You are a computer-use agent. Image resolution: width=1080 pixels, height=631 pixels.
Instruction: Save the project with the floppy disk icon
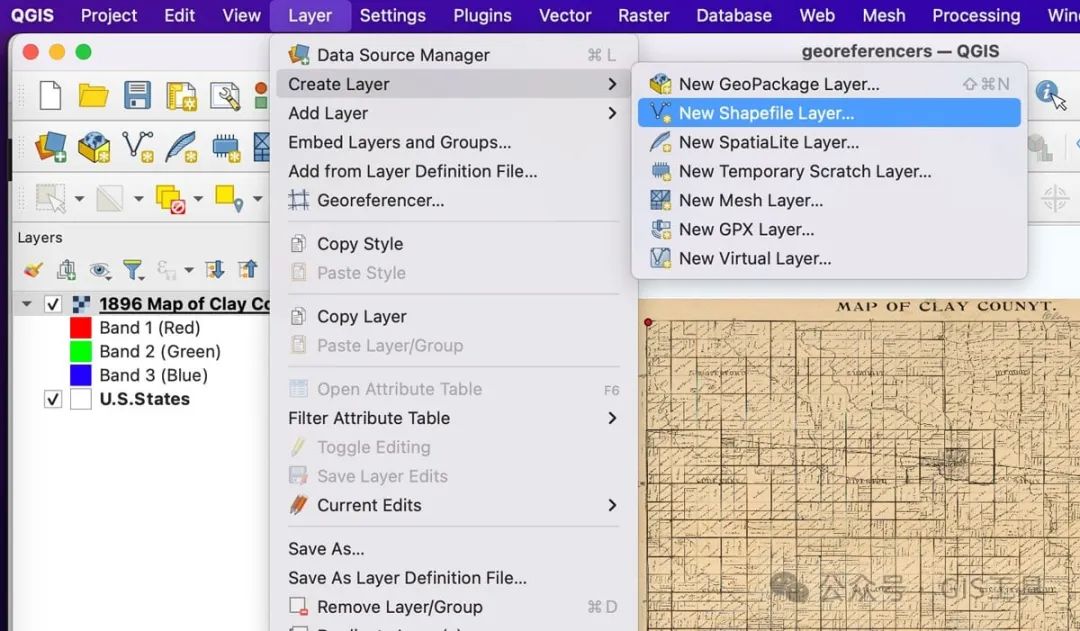137,95
